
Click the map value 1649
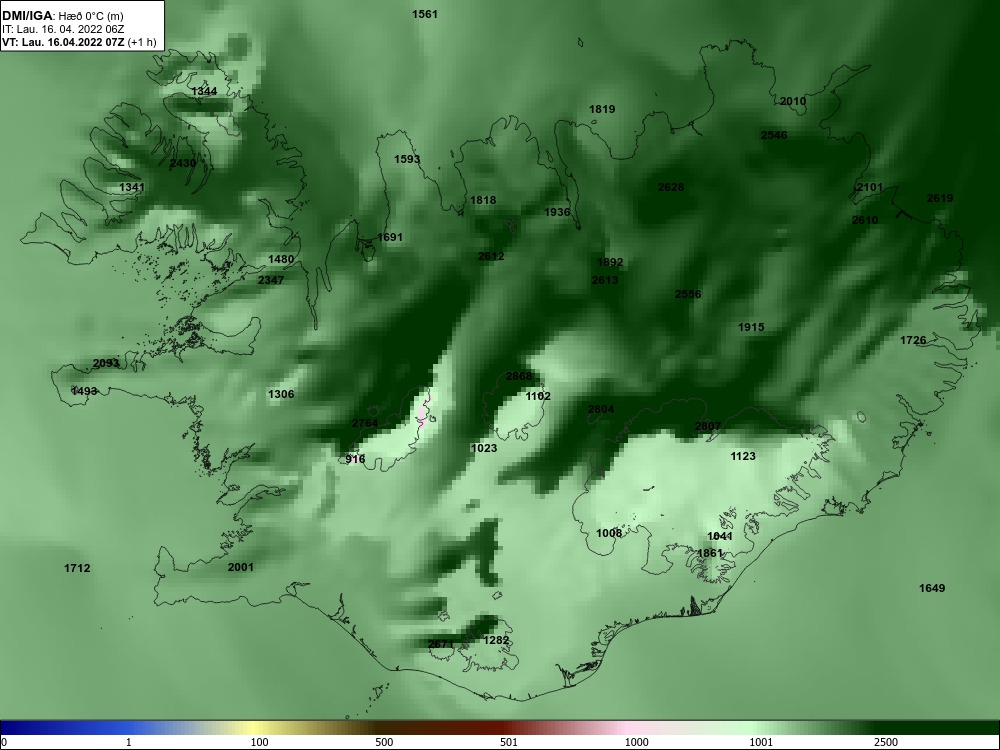(932, 588)
